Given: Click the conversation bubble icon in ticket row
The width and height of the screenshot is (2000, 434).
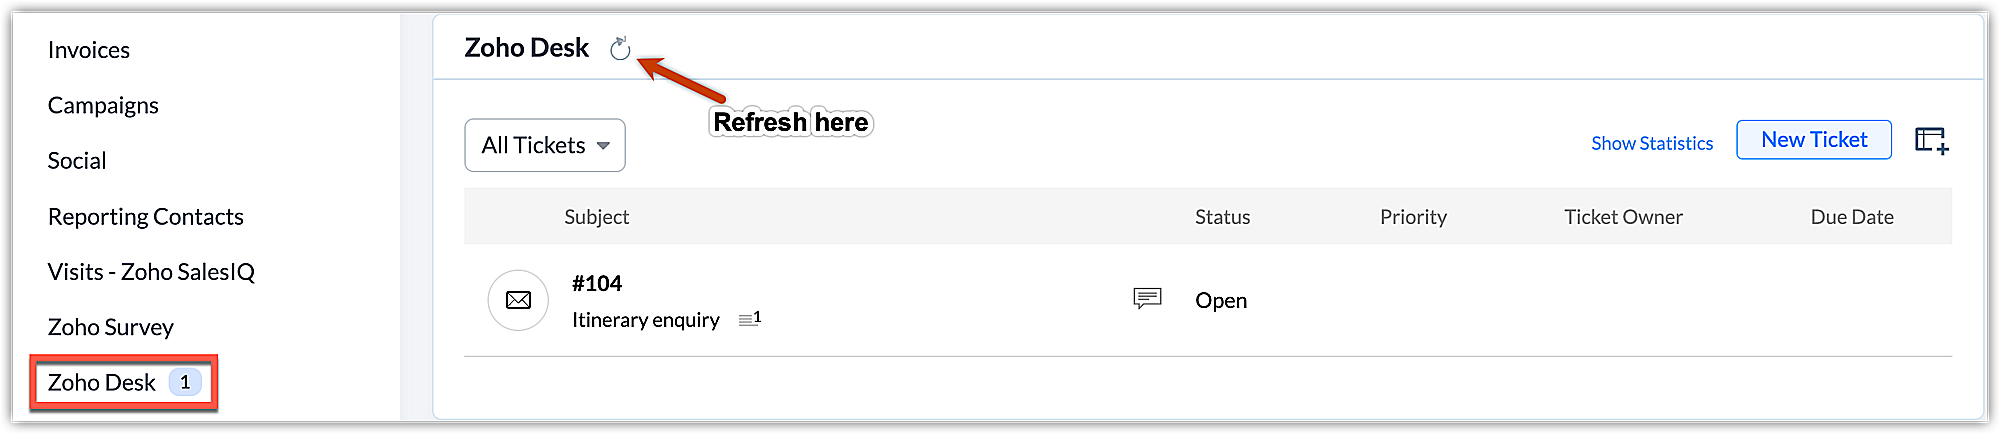Looking at the screenshot, I should point(1147,298).
